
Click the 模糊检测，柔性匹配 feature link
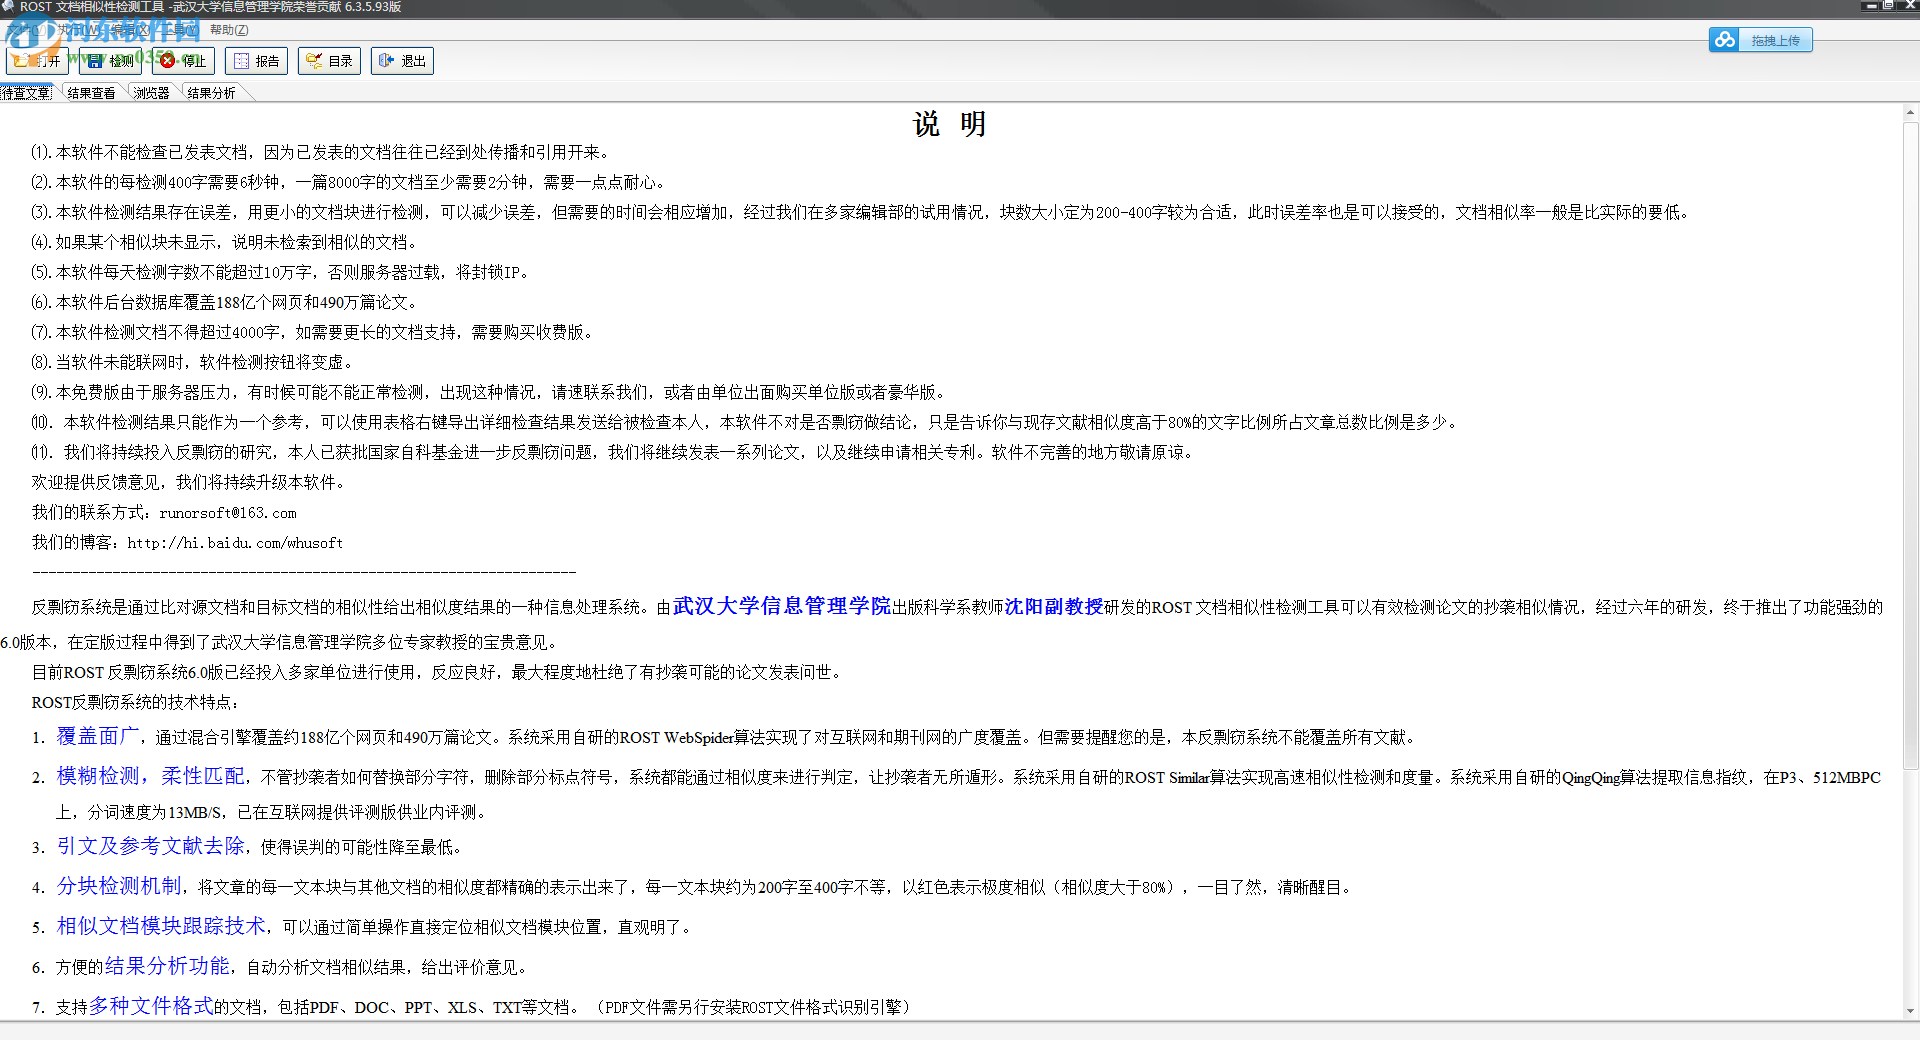click(150, 777)
